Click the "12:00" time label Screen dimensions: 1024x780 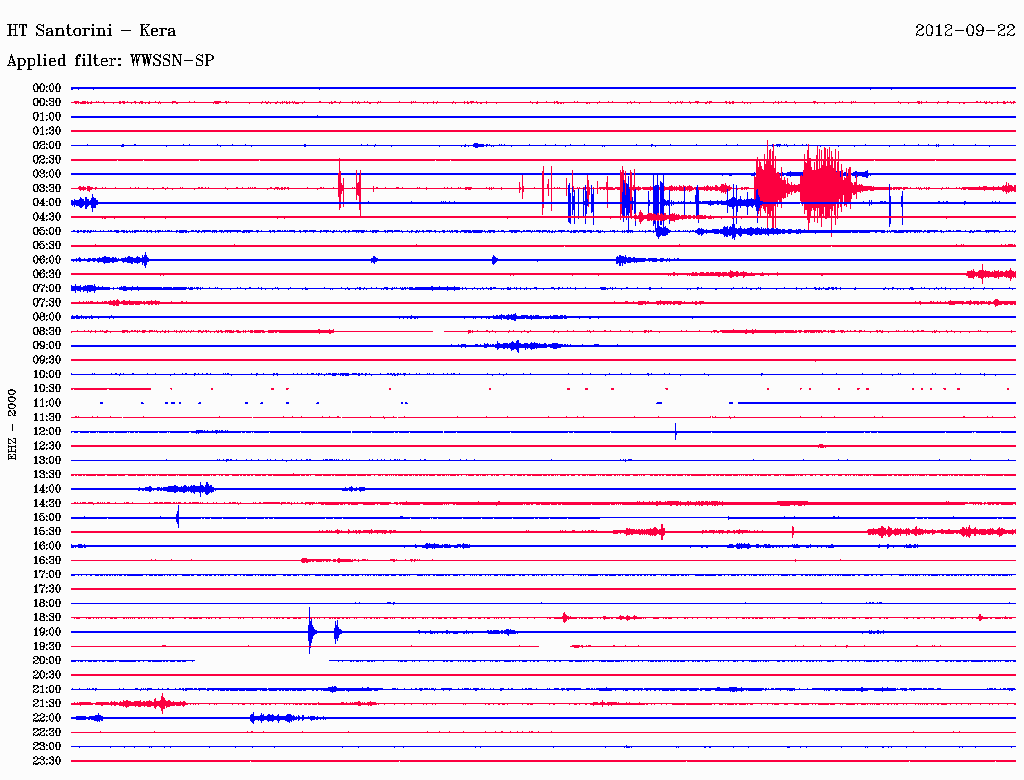click(47, 432)
